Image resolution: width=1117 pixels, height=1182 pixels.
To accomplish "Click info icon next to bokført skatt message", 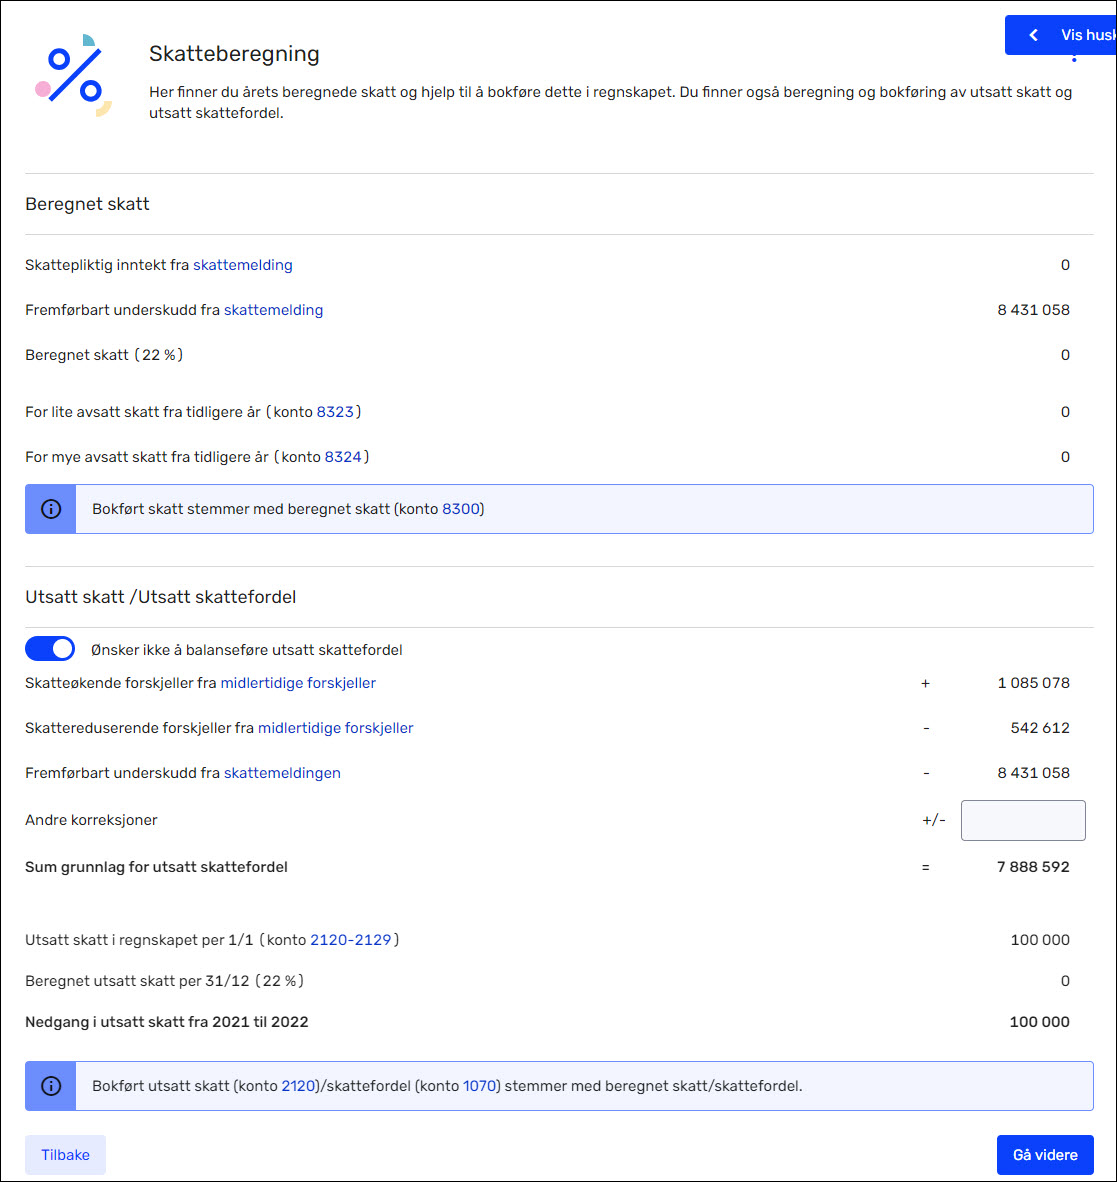I will pyautogui.click(x=50, y=509).
